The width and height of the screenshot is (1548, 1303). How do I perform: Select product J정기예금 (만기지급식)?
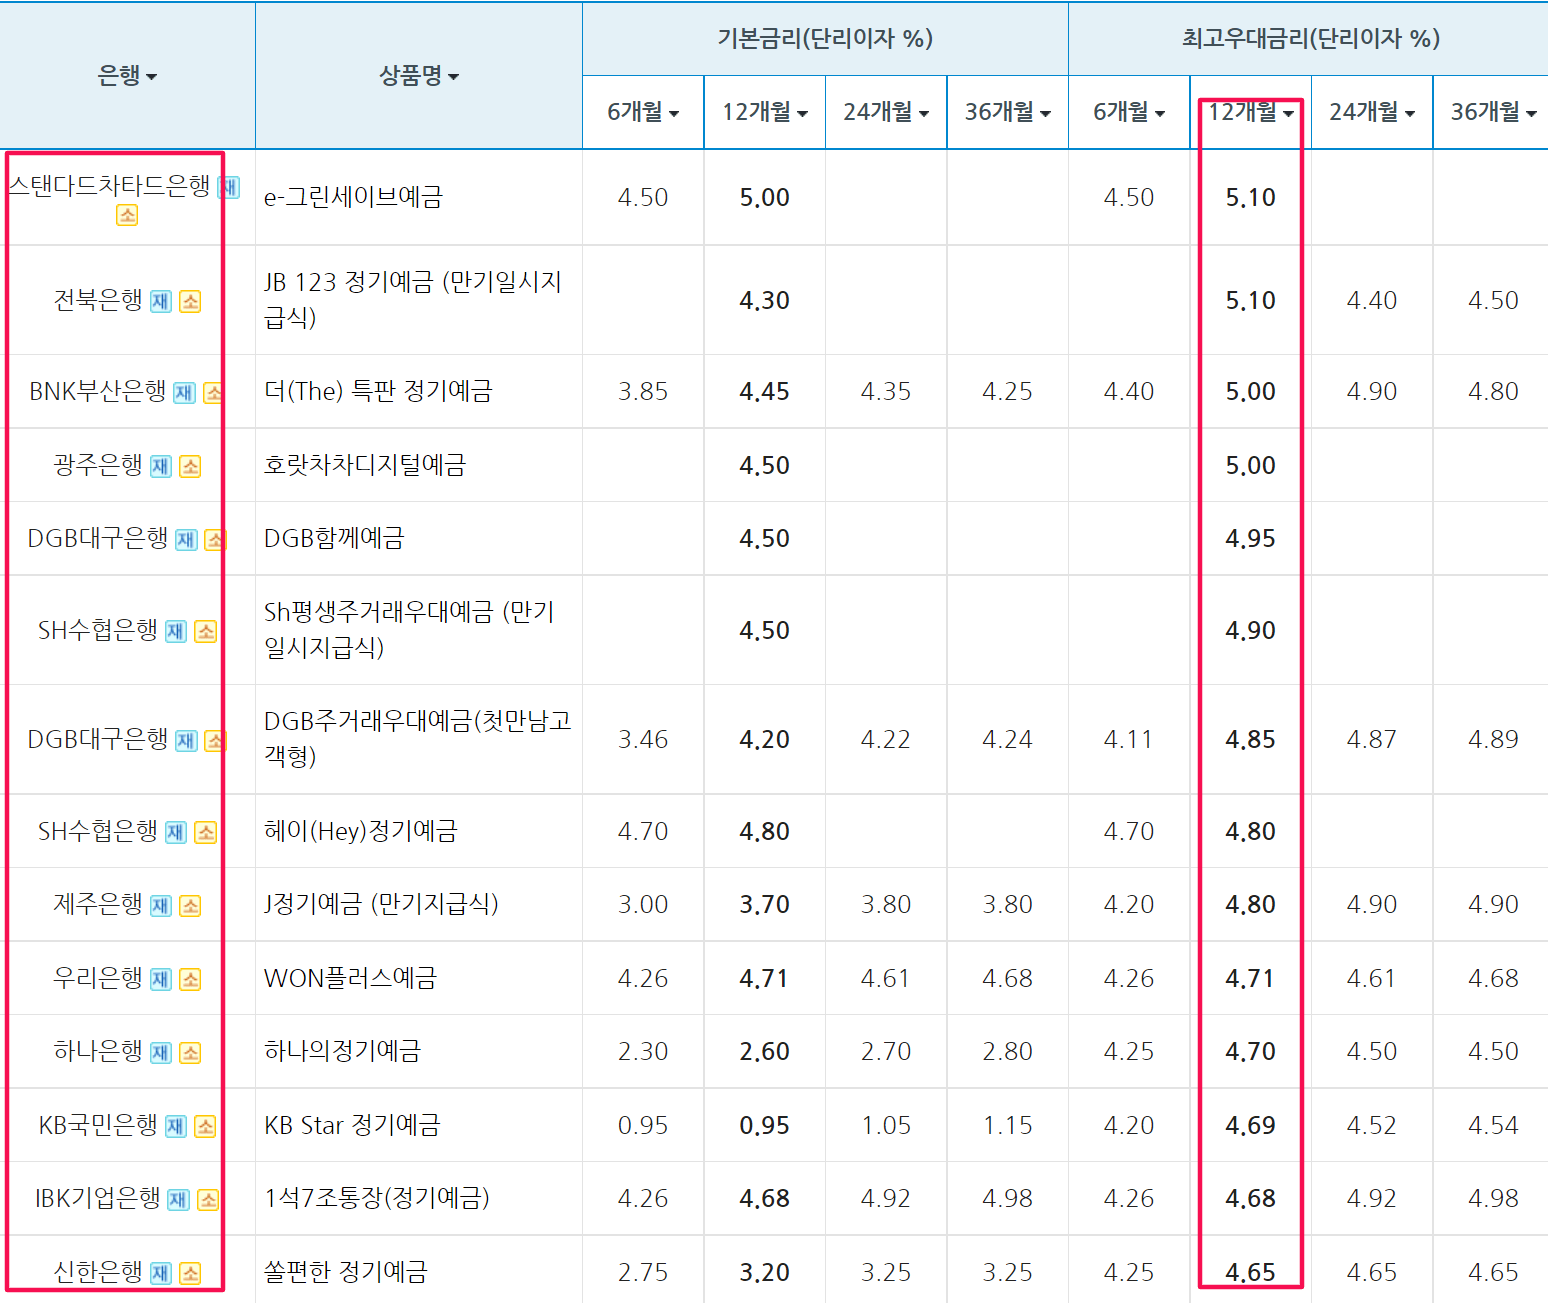[x=381, y=905]
